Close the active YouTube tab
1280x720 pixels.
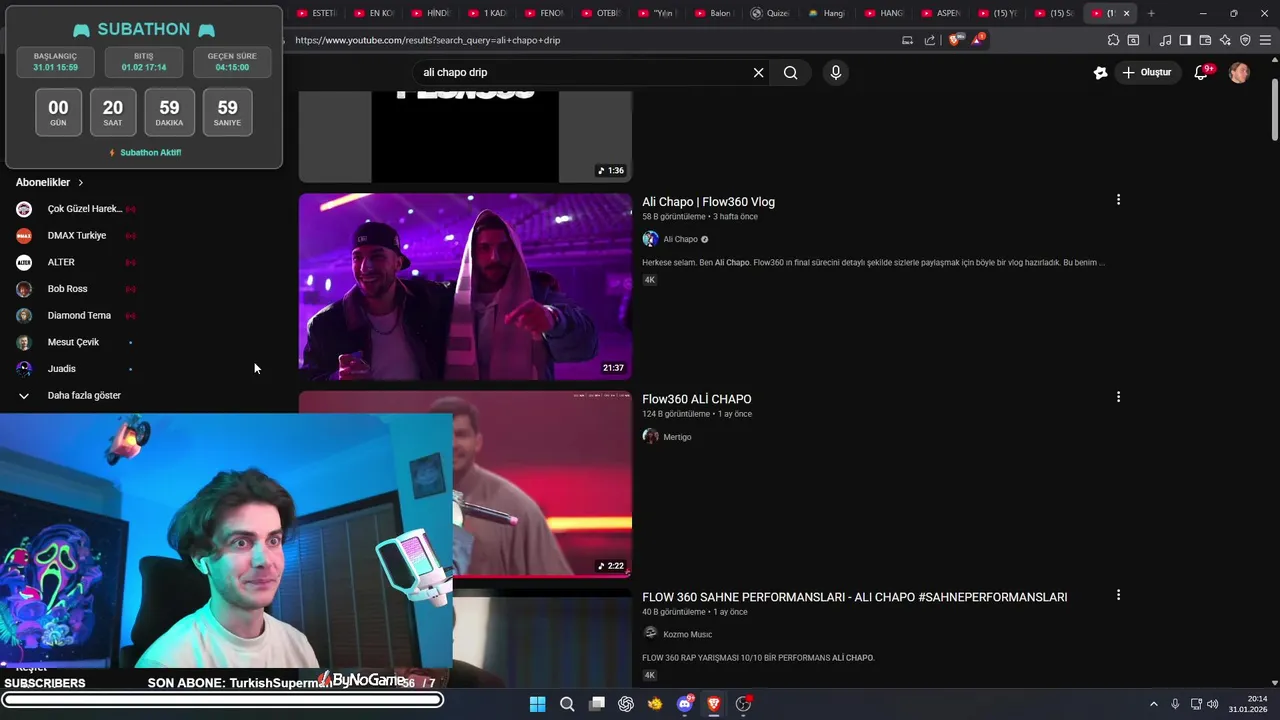click(1127, 13)
